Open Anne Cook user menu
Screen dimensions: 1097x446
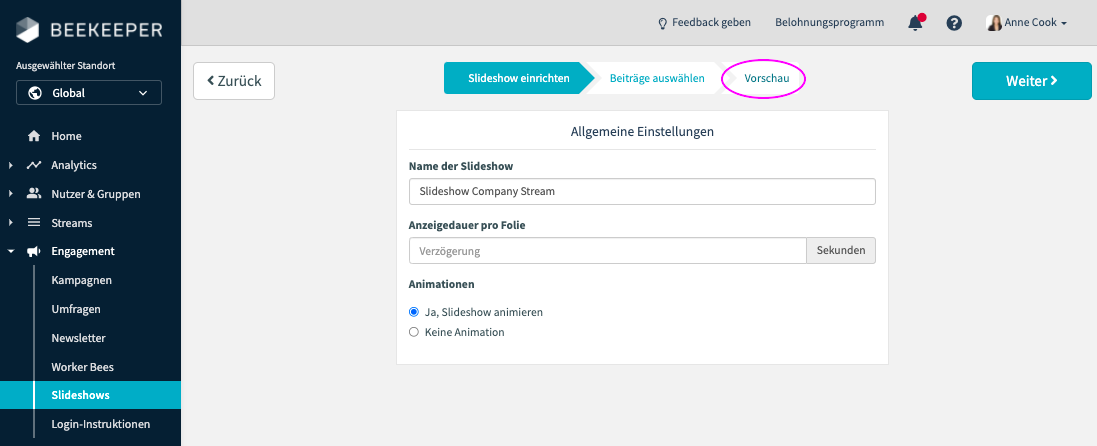pos(1026,23)
